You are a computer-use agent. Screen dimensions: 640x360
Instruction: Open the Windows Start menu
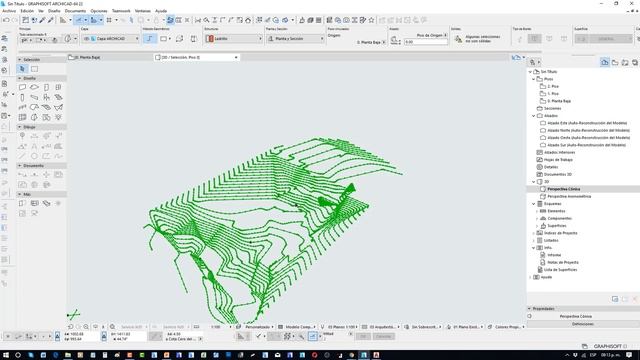6,355
